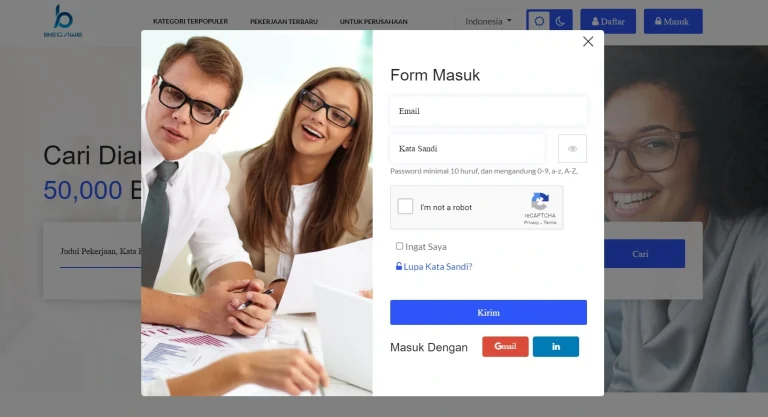Close the Form Masuk dialog
Screen dimensions: 768x417
click(x=588, y=42)
